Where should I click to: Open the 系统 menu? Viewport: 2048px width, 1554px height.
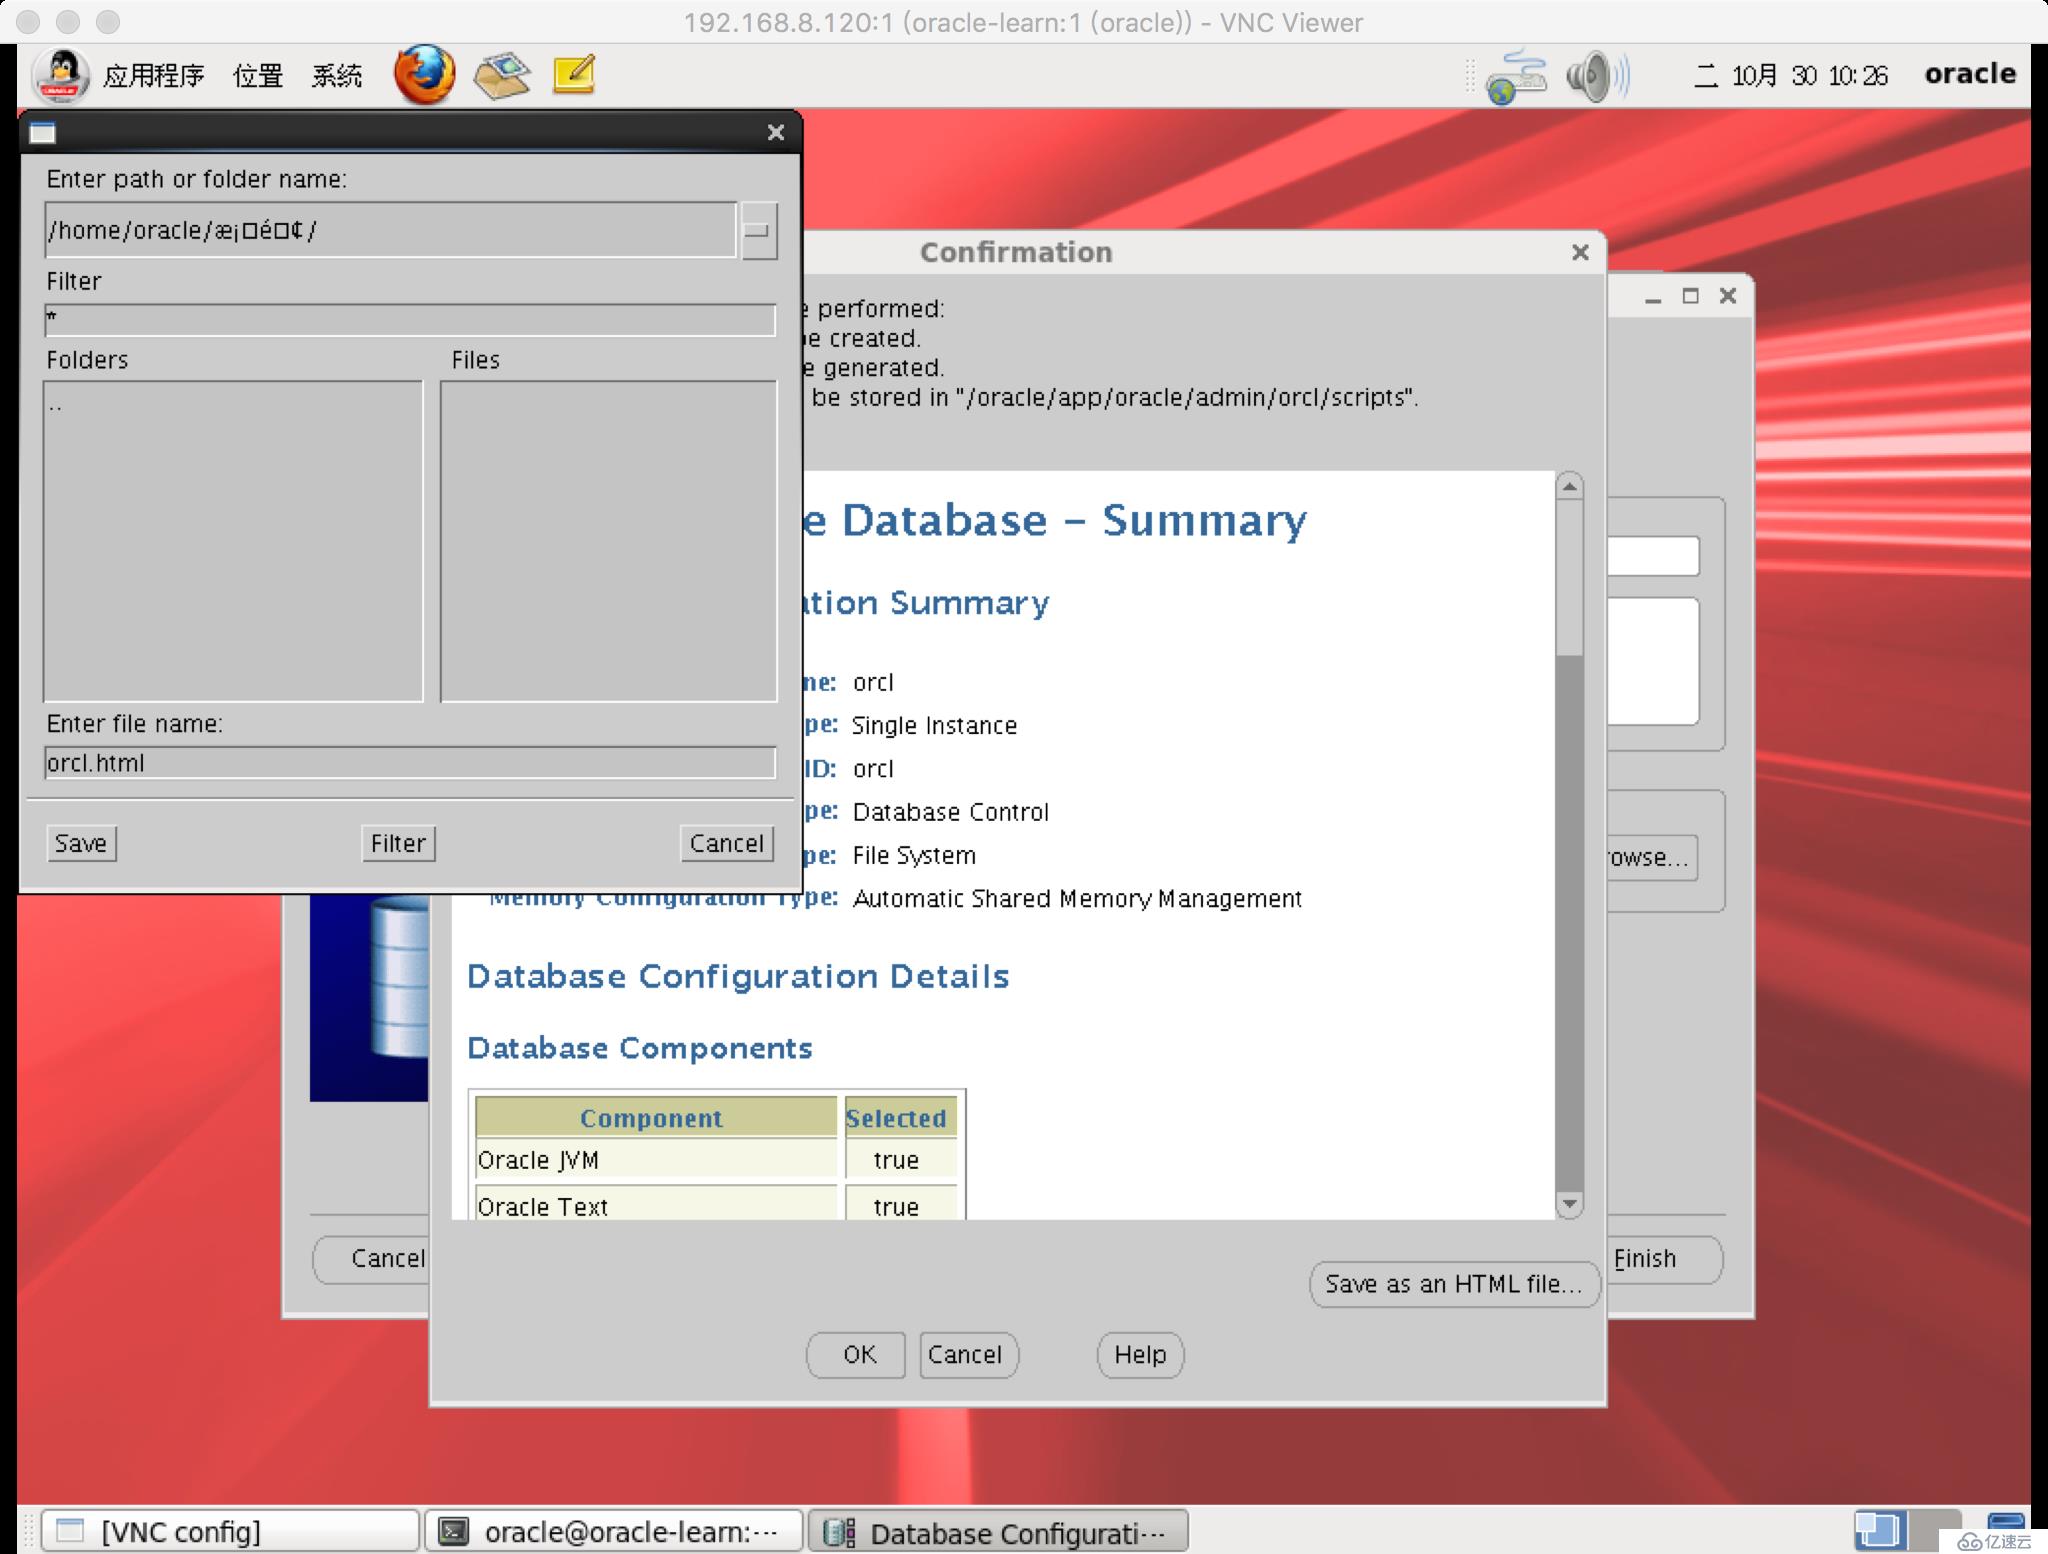(x=337, y=76)
